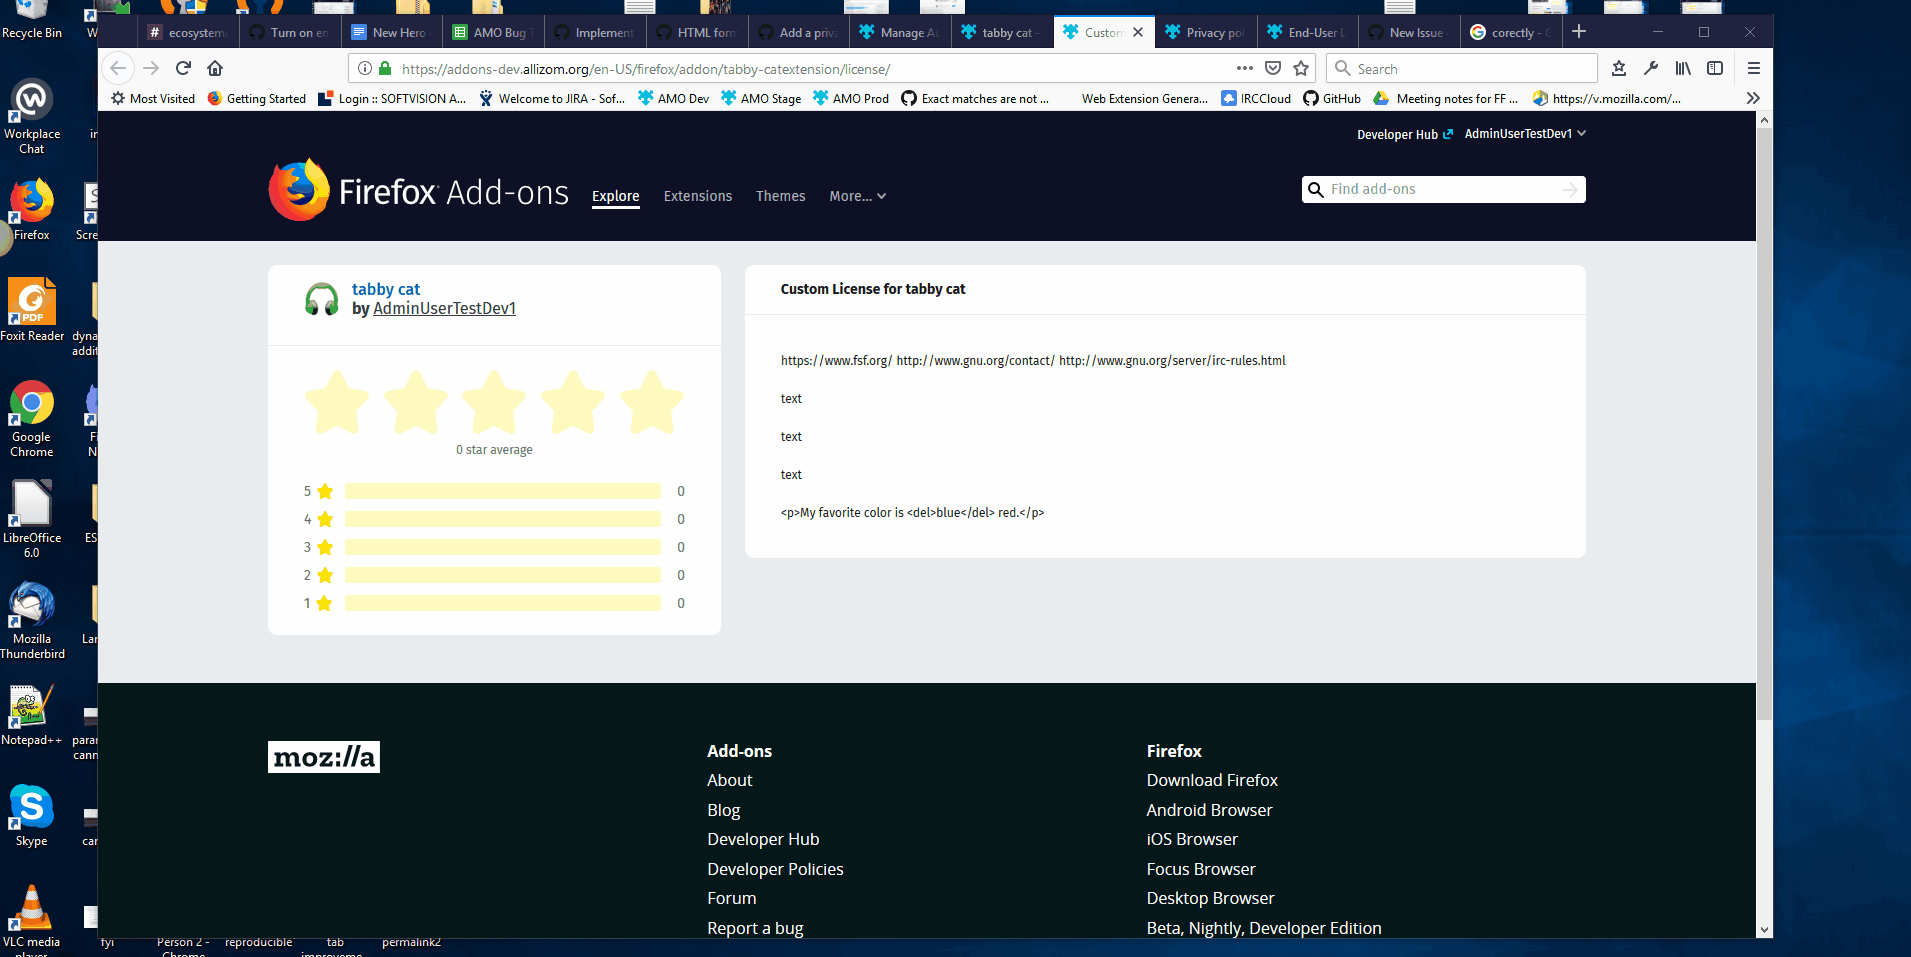The height and width of the screenshot is (957, 1911).
Task: Open the page actions three-dots menu
Action: (x=1244, y=68)
